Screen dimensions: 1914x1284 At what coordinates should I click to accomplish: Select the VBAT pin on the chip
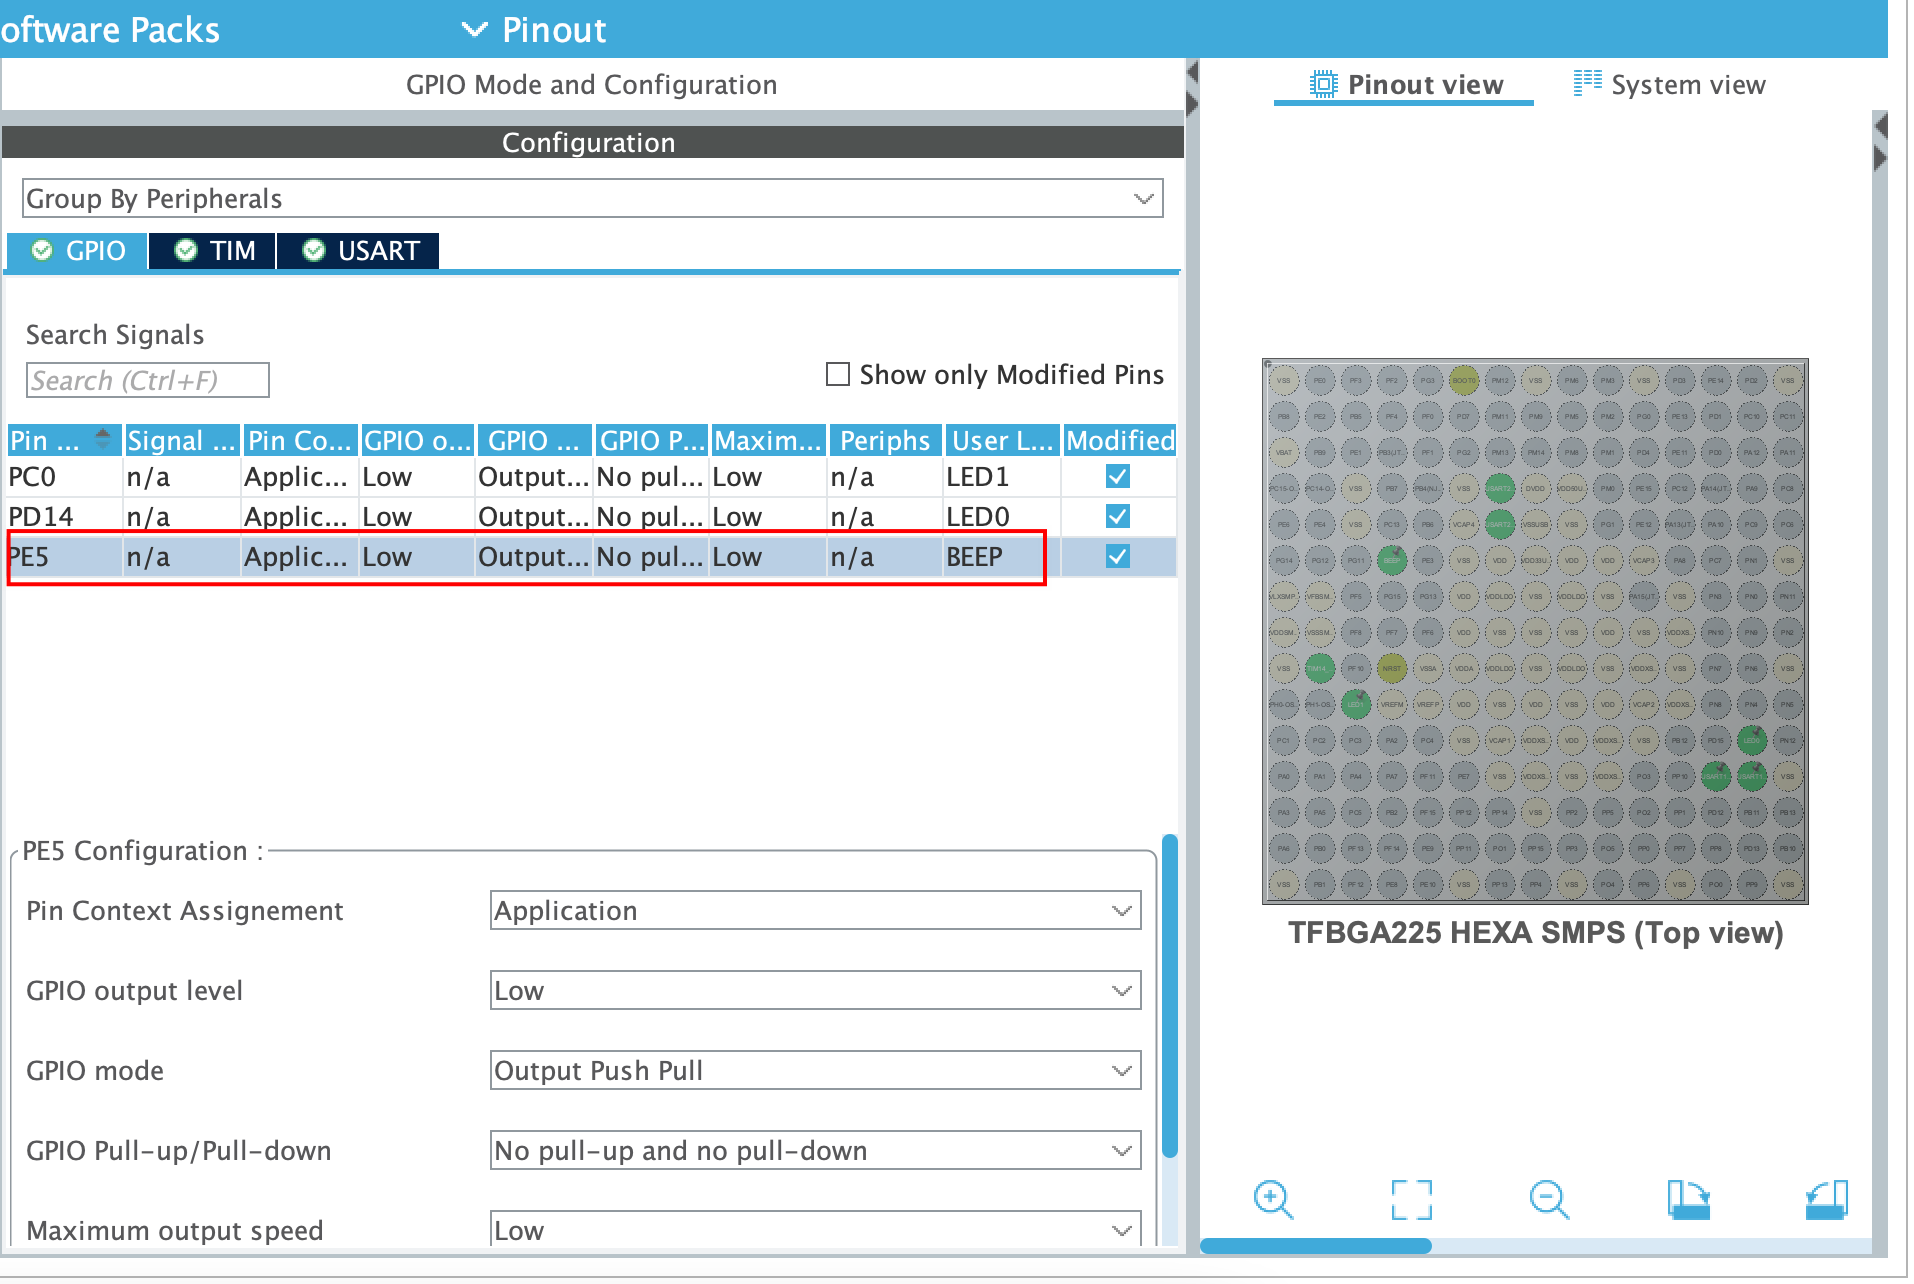pos(1283,452)
